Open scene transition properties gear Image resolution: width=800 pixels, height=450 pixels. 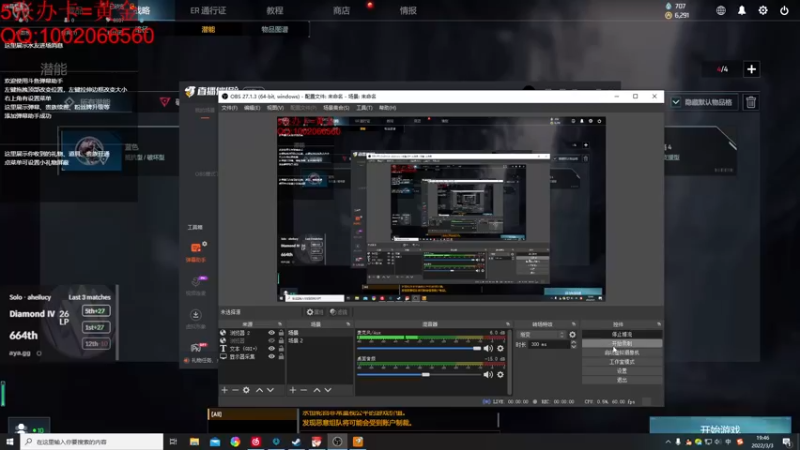click(572, 335)
